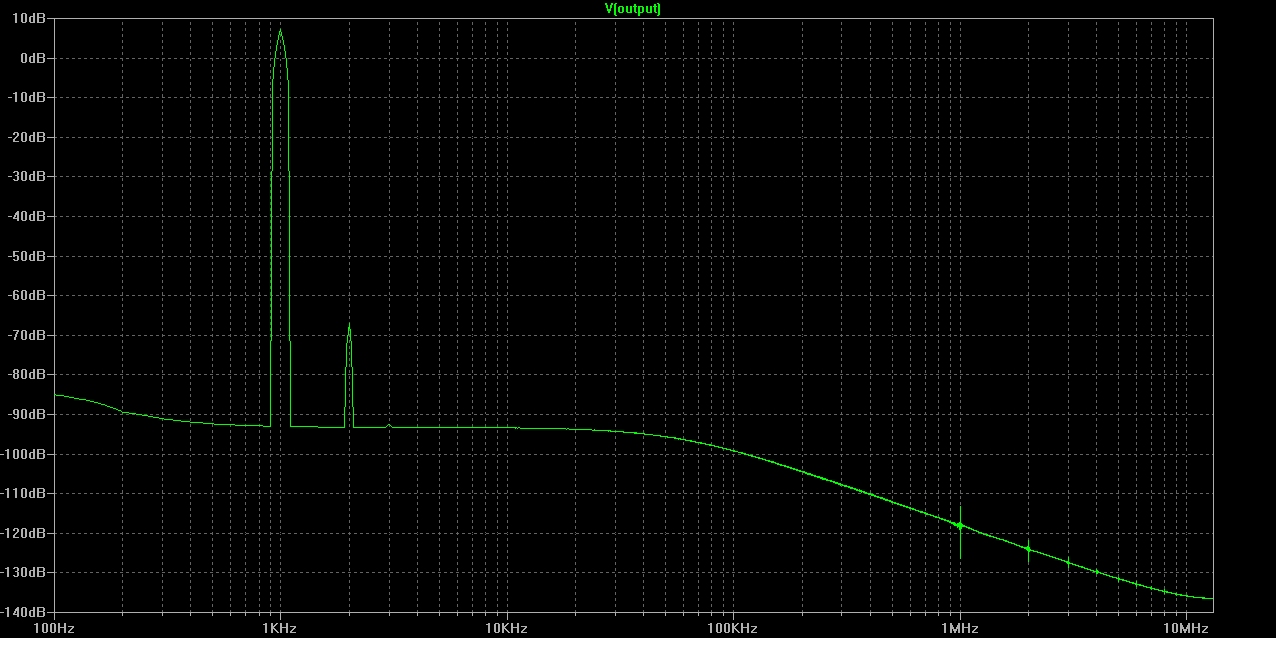Click the -40dB axis label

[29, 216]
